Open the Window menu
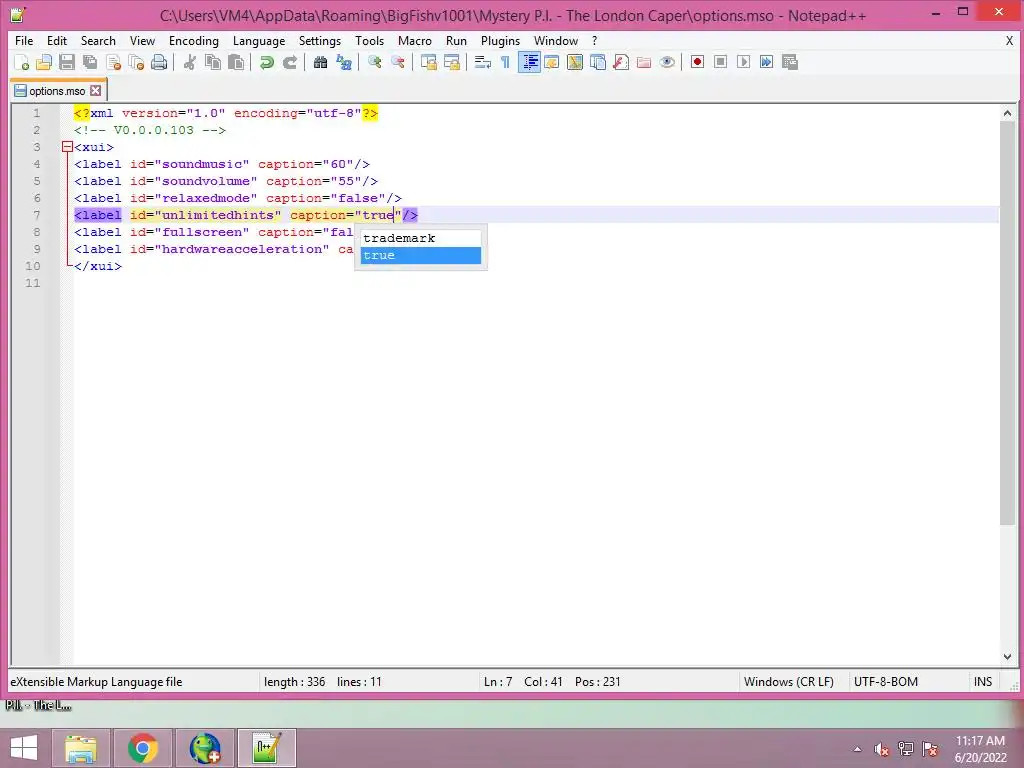Image resolution: width=1024 pixels, height=768 pixels. pos(556,40)
